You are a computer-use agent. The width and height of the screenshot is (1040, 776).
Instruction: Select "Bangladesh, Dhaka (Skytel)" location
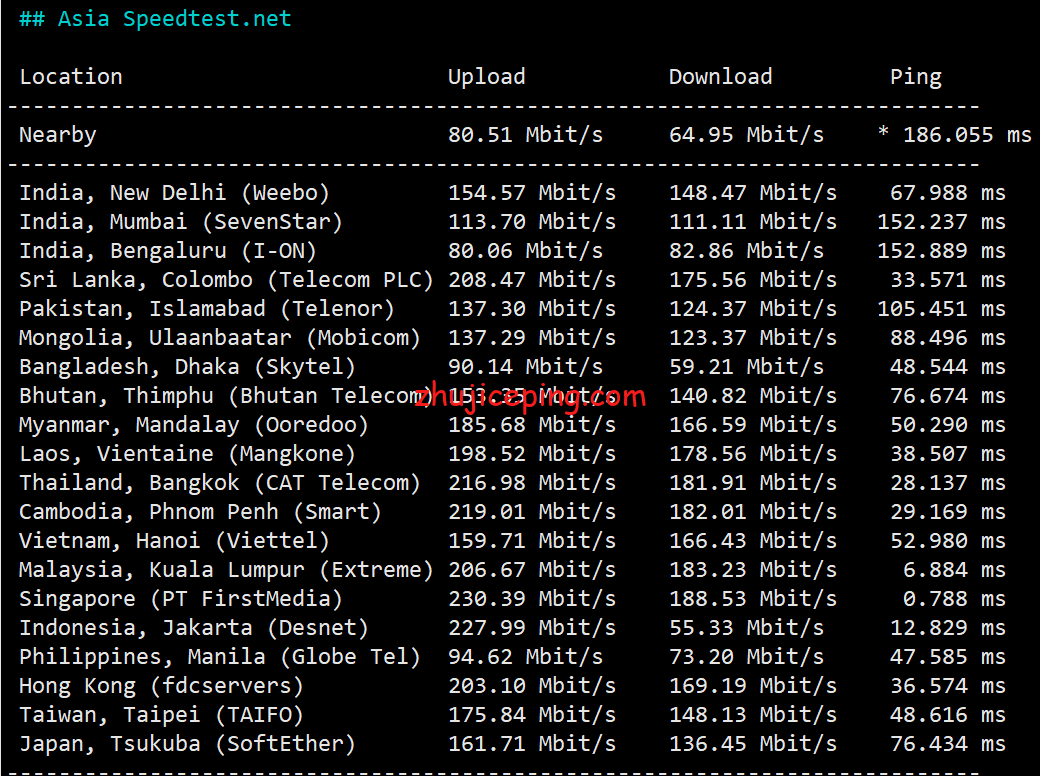click(187, 367)
